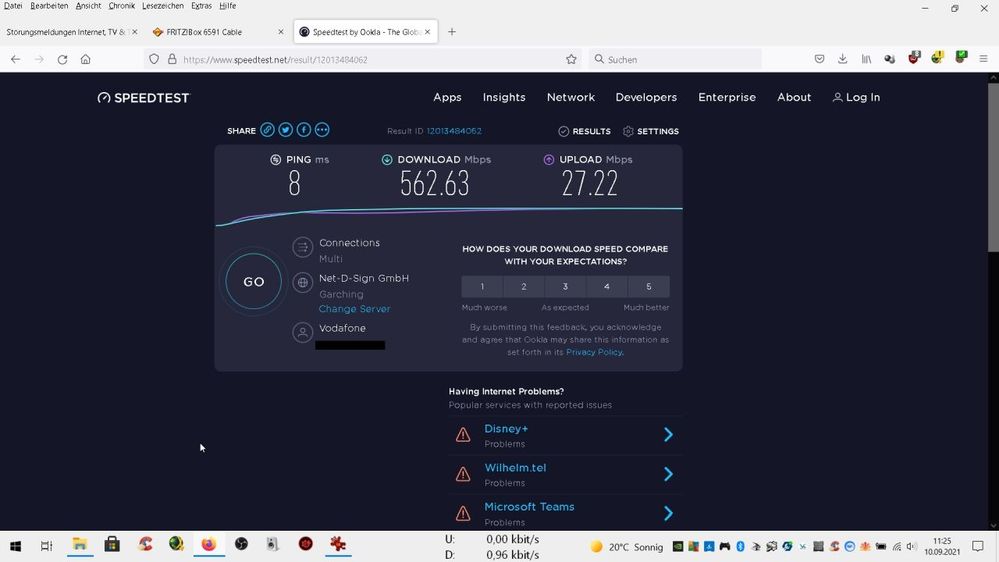Click the Connections Multi icon
Image resolution: width=999 pixels, height=562 pixels.
pos(303,247)
